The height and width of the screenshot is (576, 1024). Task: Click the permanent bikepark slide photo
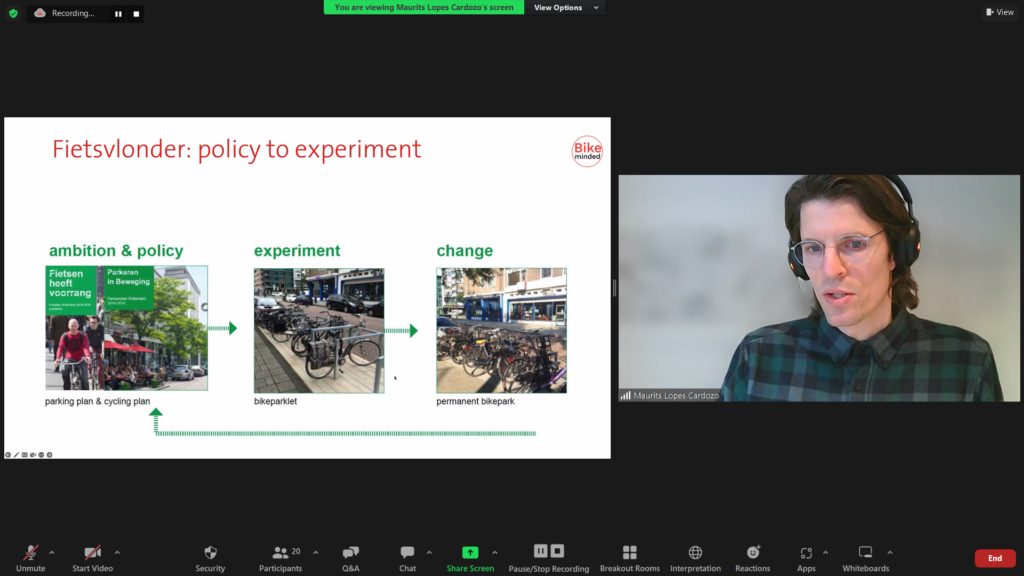click(x=501, y=330)
